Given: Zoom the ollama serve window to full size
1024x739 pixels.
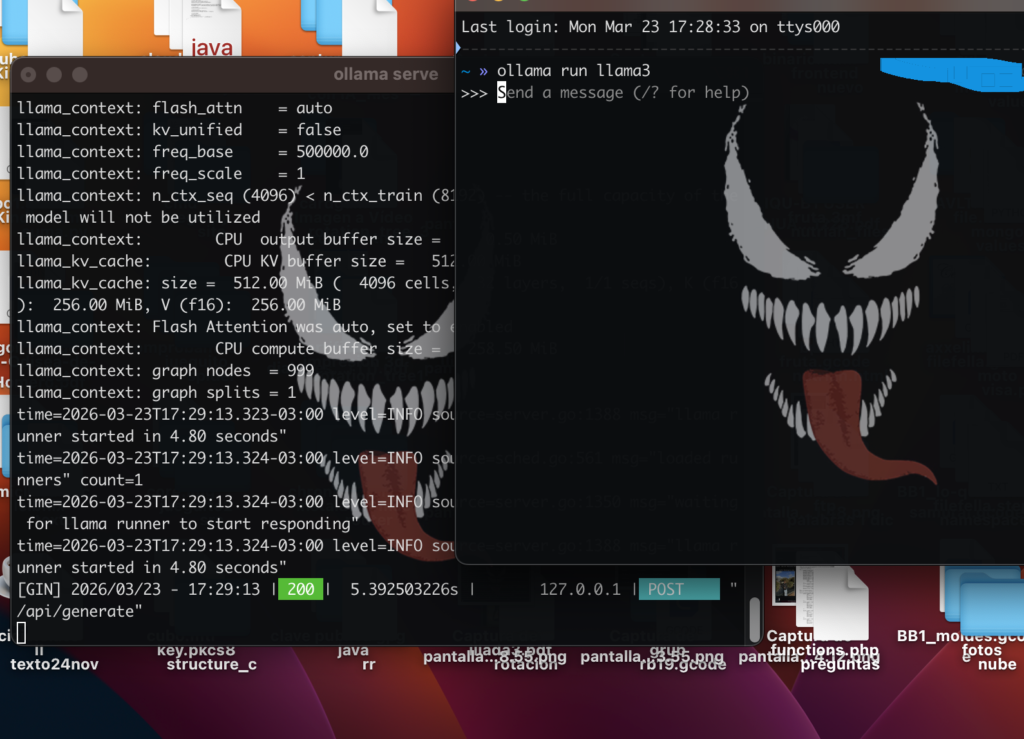Looking at the screenshot, I should tap(79, 75).
